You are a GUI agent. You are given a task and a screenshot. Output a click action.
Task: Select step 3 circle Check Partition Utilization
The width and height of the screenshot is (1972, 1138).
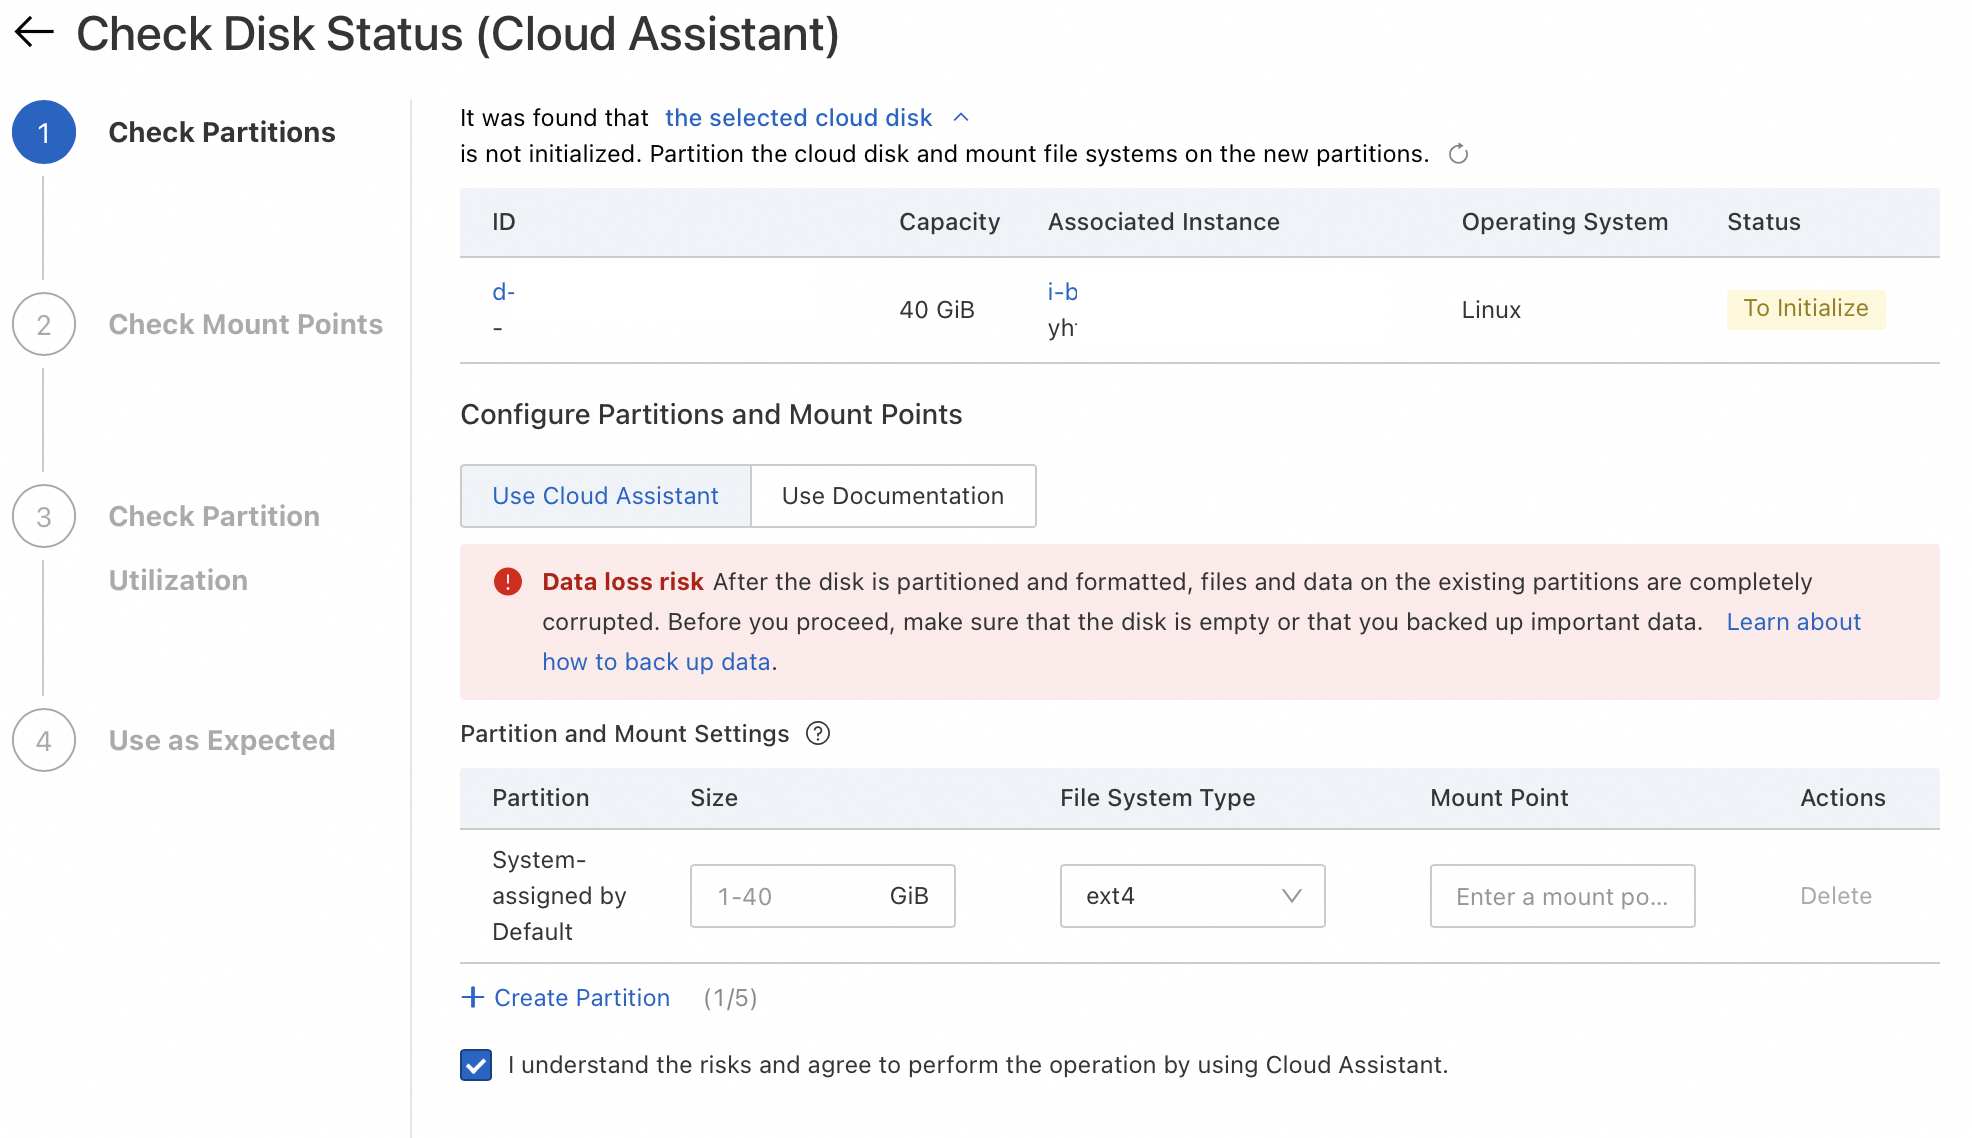tap(44, 516)
